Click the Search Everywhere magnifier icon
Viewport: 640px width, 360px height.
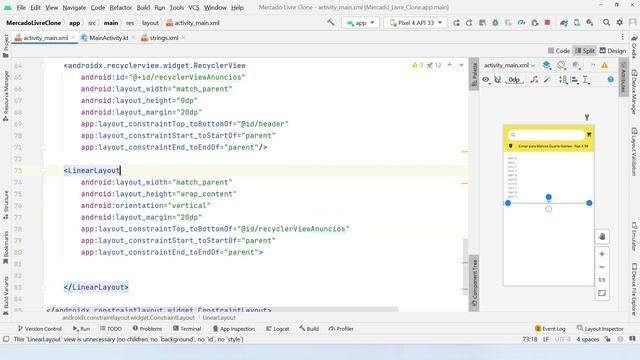pos(607,23)
